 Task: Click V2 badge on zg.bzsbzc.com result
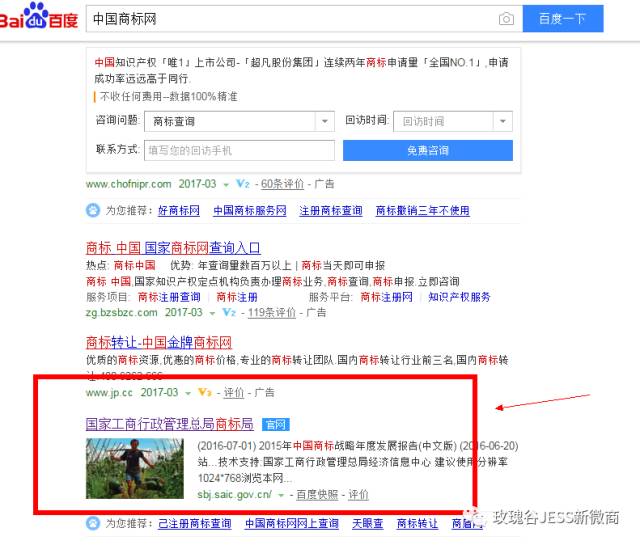(x=229, y=313)
